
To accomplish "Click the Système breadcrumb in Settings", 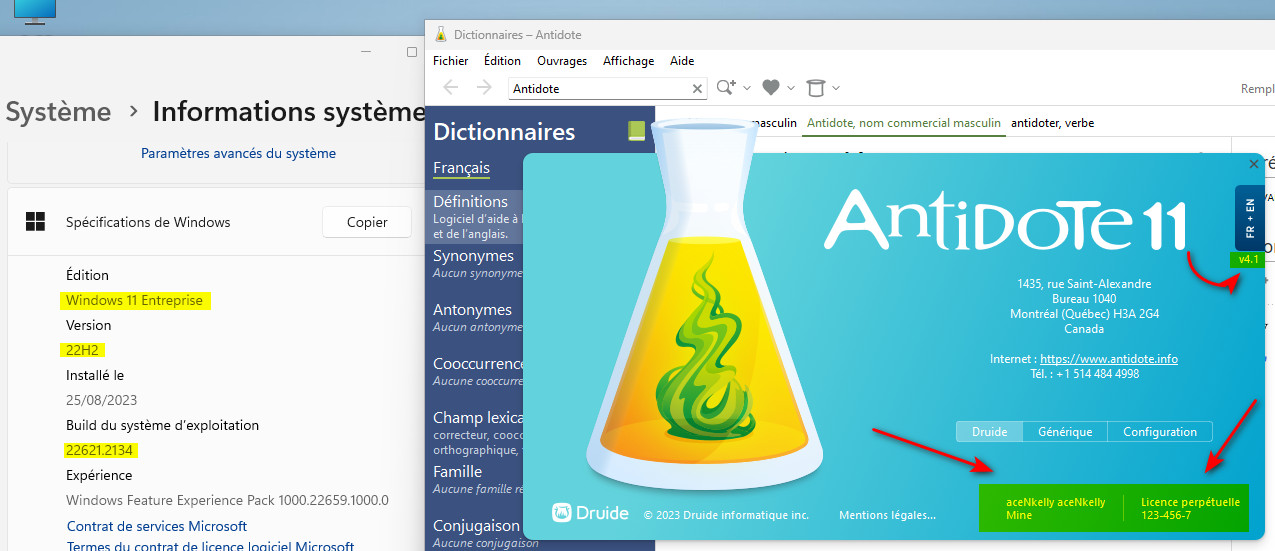I will coord(58,112).
